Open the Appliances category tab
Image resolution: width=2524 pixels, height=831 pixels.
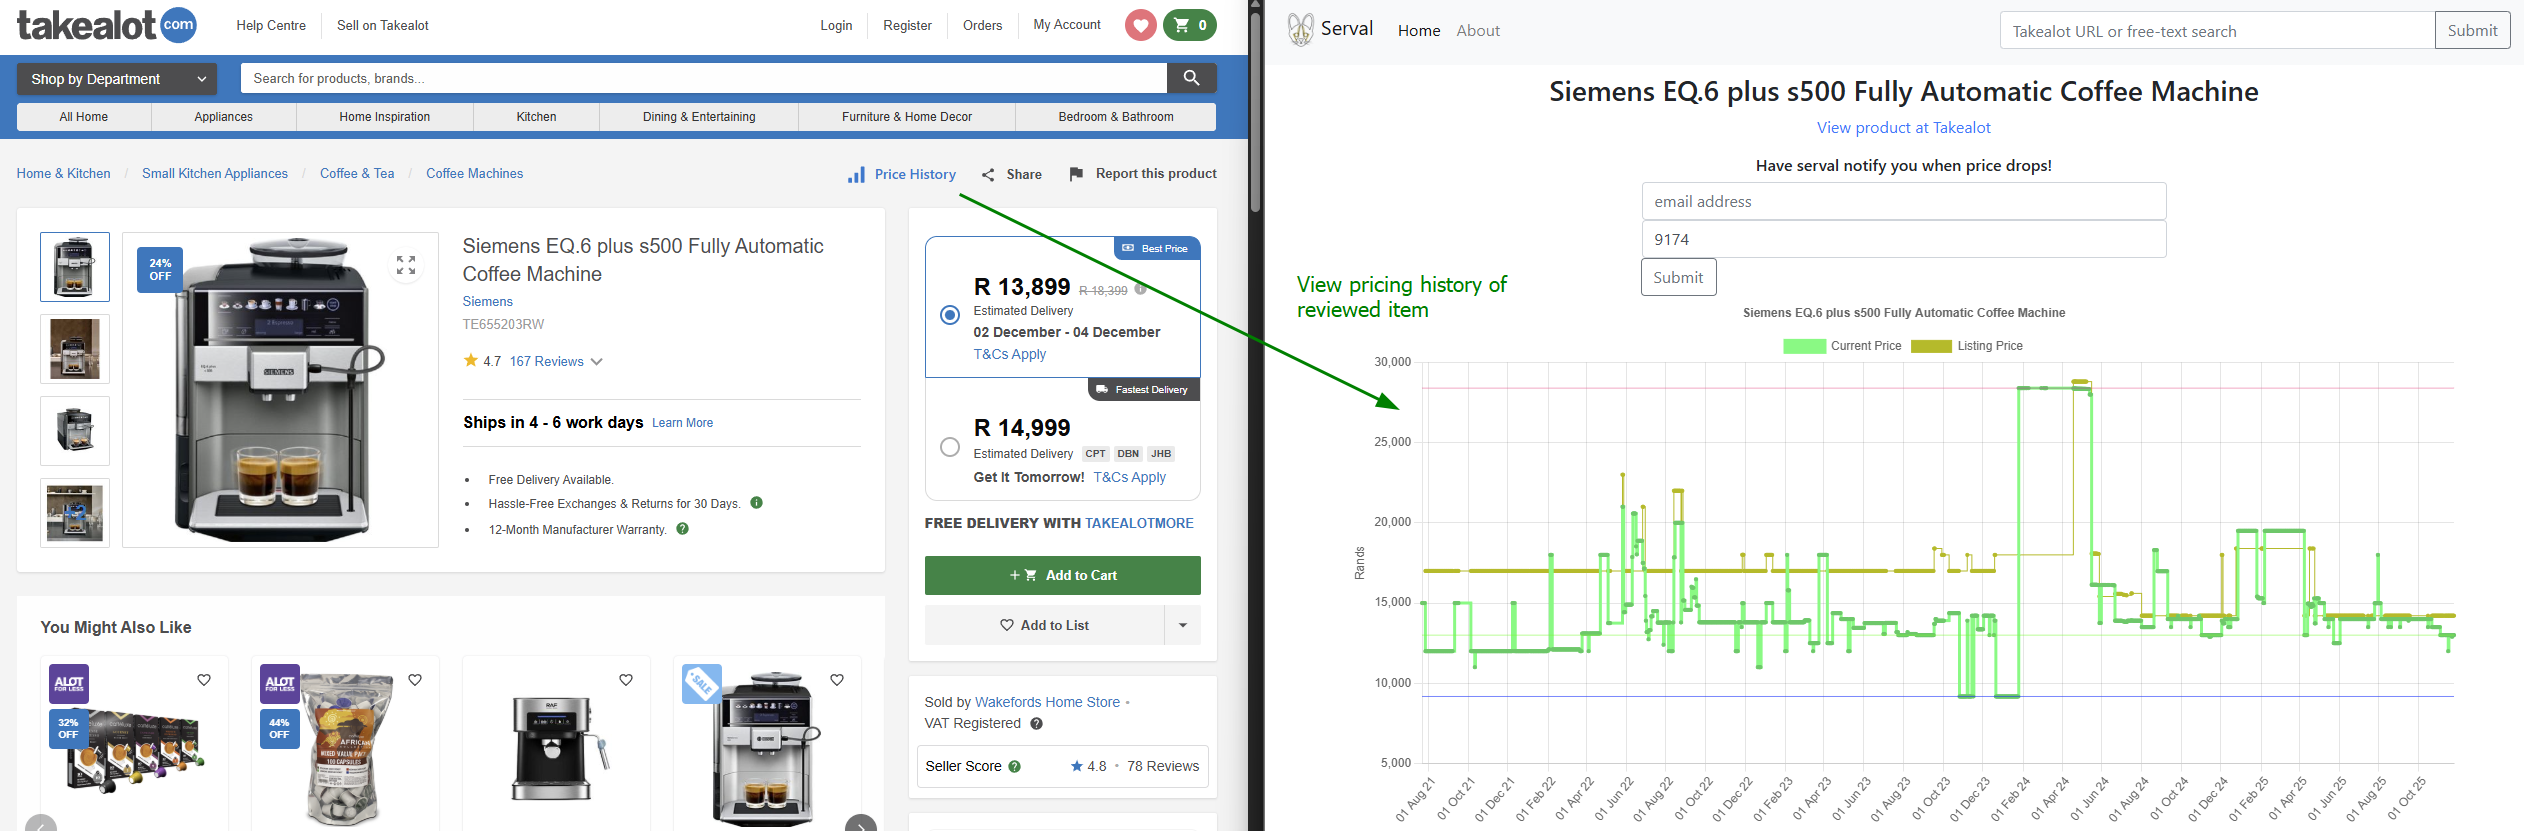pyautogui.click(x=223, y=117)
